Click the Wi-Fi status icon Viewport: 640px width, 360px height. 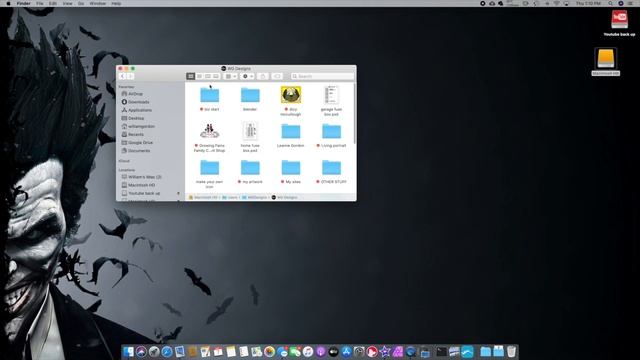(x=556, y=3)
